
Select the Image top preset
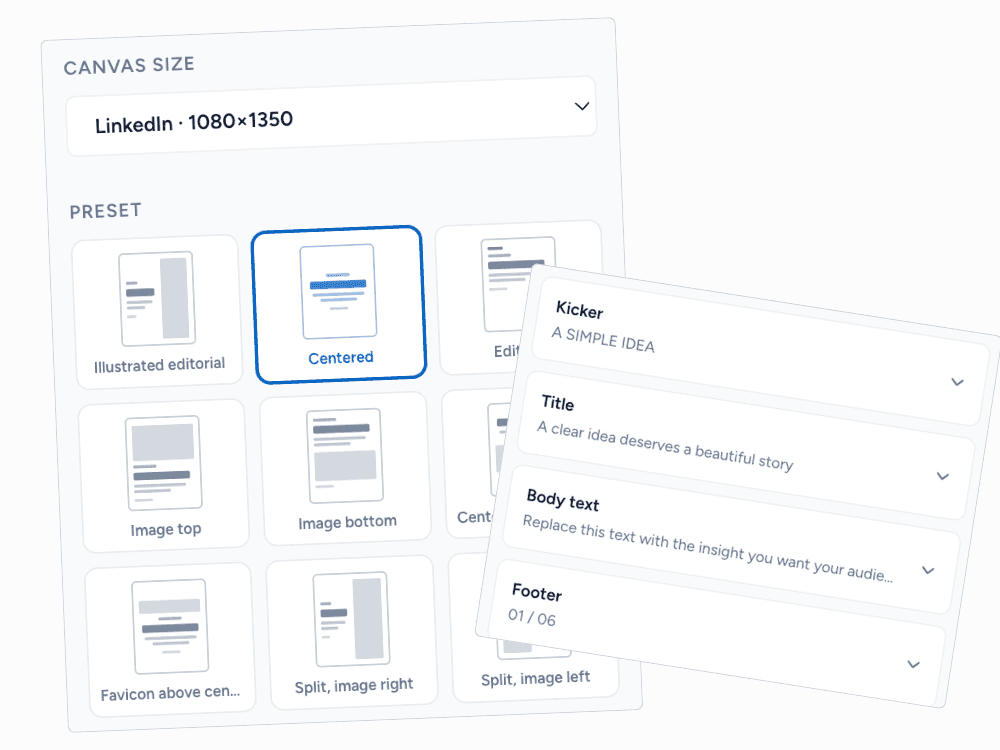click(x=164, y=476)
